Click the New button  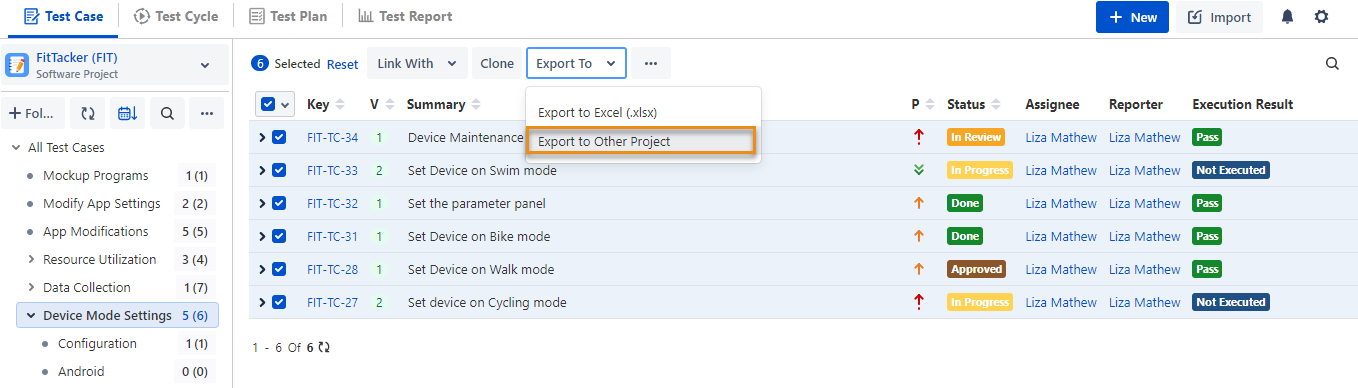click(x=1132, y=17)
